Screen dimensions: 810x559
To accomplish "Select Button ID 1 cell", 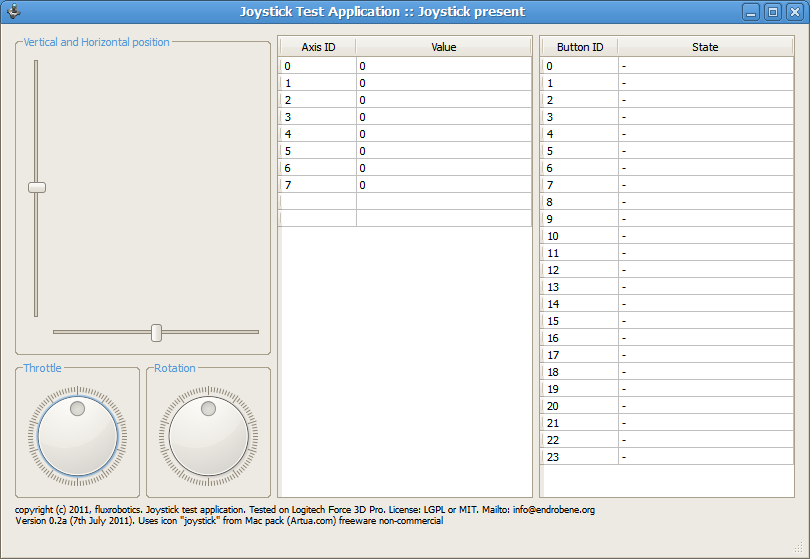I will [580, 83].
